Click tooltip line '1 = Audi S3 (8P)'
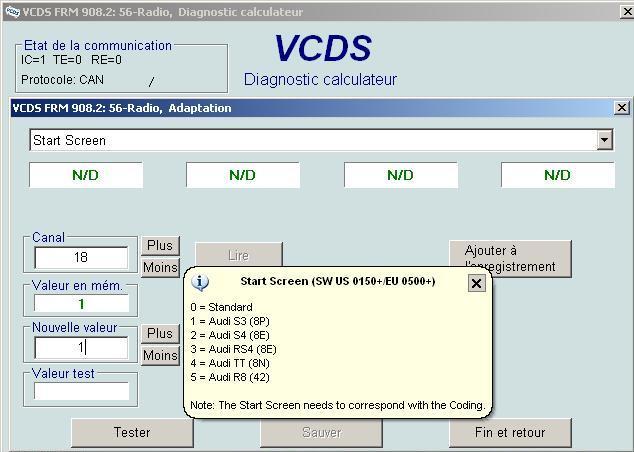634x452 pixels. (x=230, y=321)
